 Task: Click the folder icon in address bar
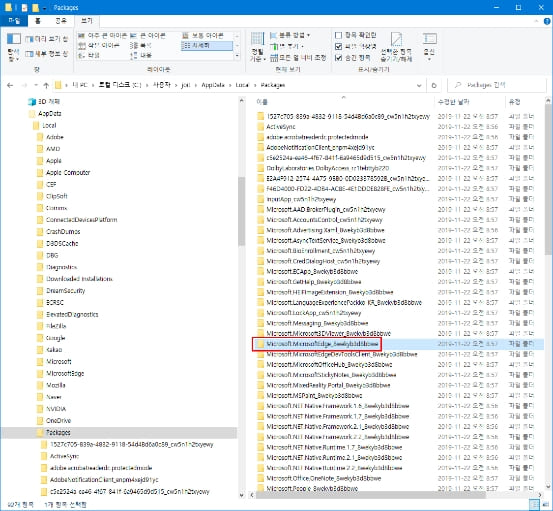[x=58, y=85]
